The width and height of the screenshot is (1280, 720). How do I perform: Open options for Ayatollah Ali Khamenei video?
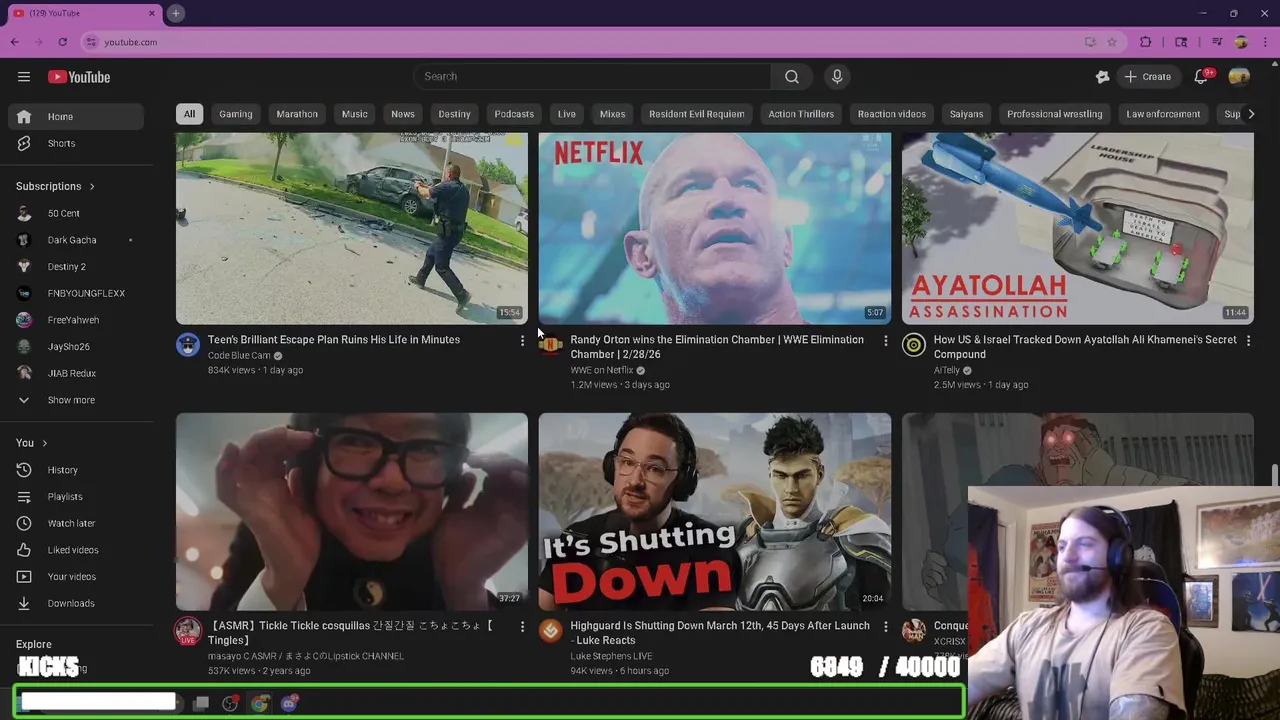[x=1248, y=341]
